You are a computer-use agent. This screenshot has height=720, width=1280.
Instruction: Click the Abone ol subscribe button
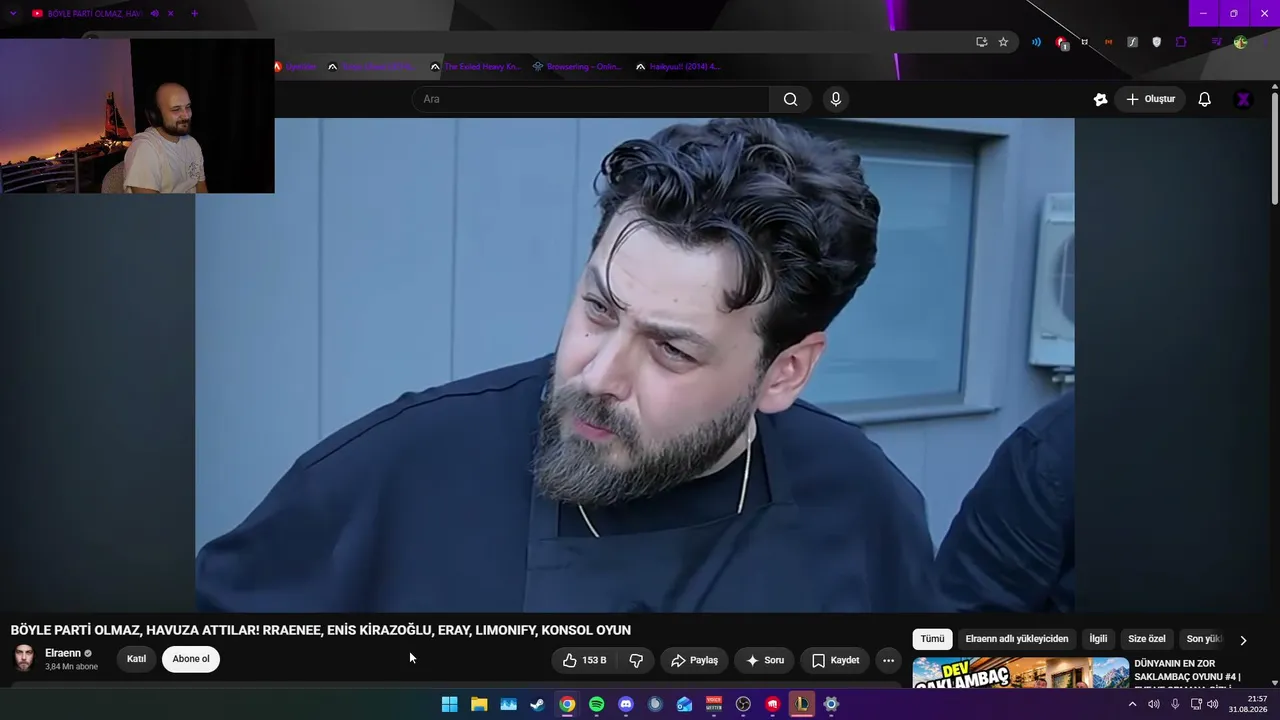(x=191, y=659)
